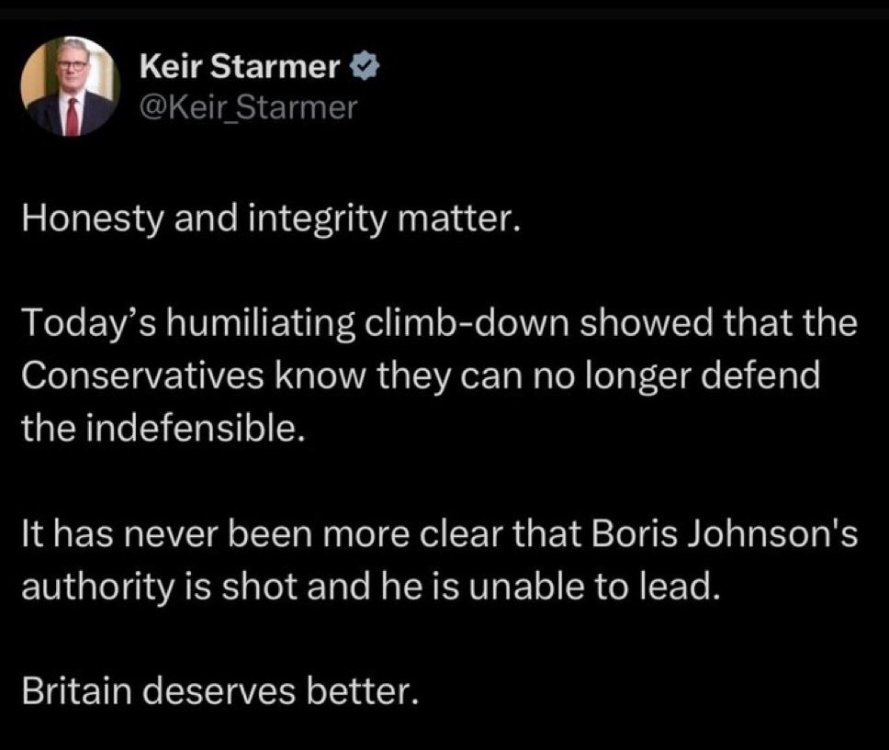Screen dimensions: 889x750
Task: Click the blue verified checkmark badge
Action: 363,68
